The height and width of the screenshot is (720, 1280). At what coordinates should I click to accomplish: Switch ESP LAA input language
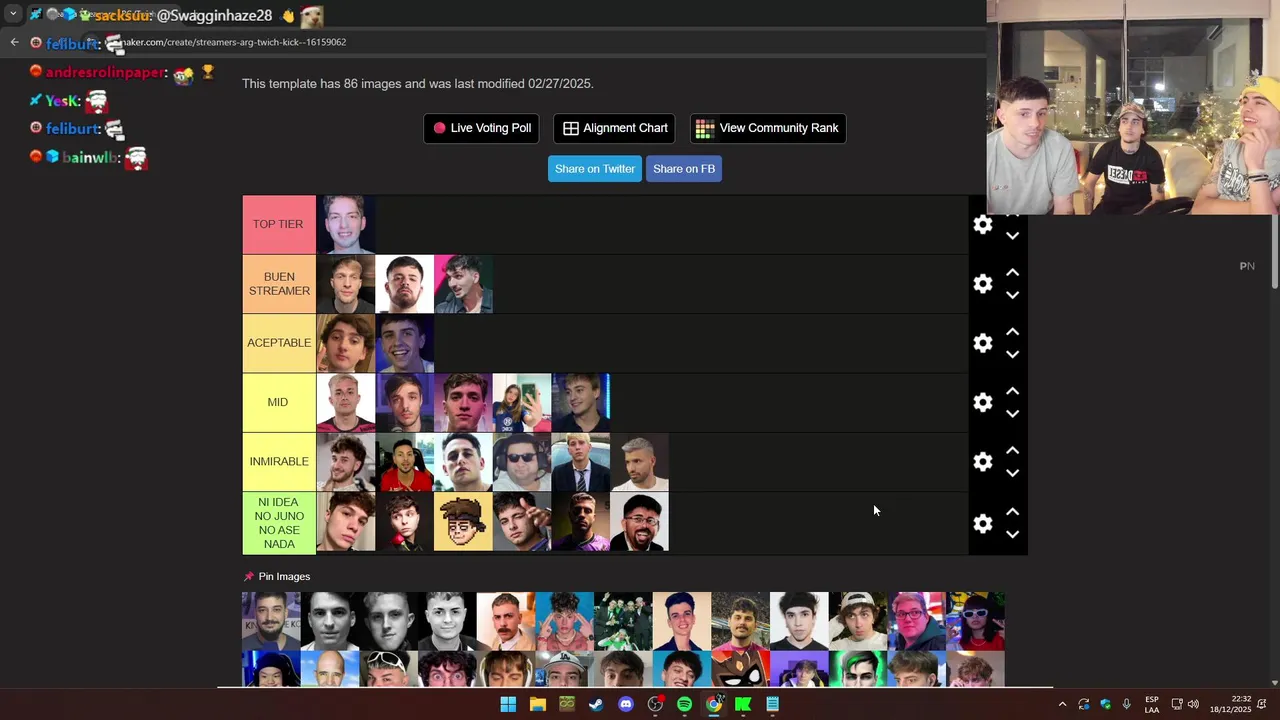point(1152,704)
